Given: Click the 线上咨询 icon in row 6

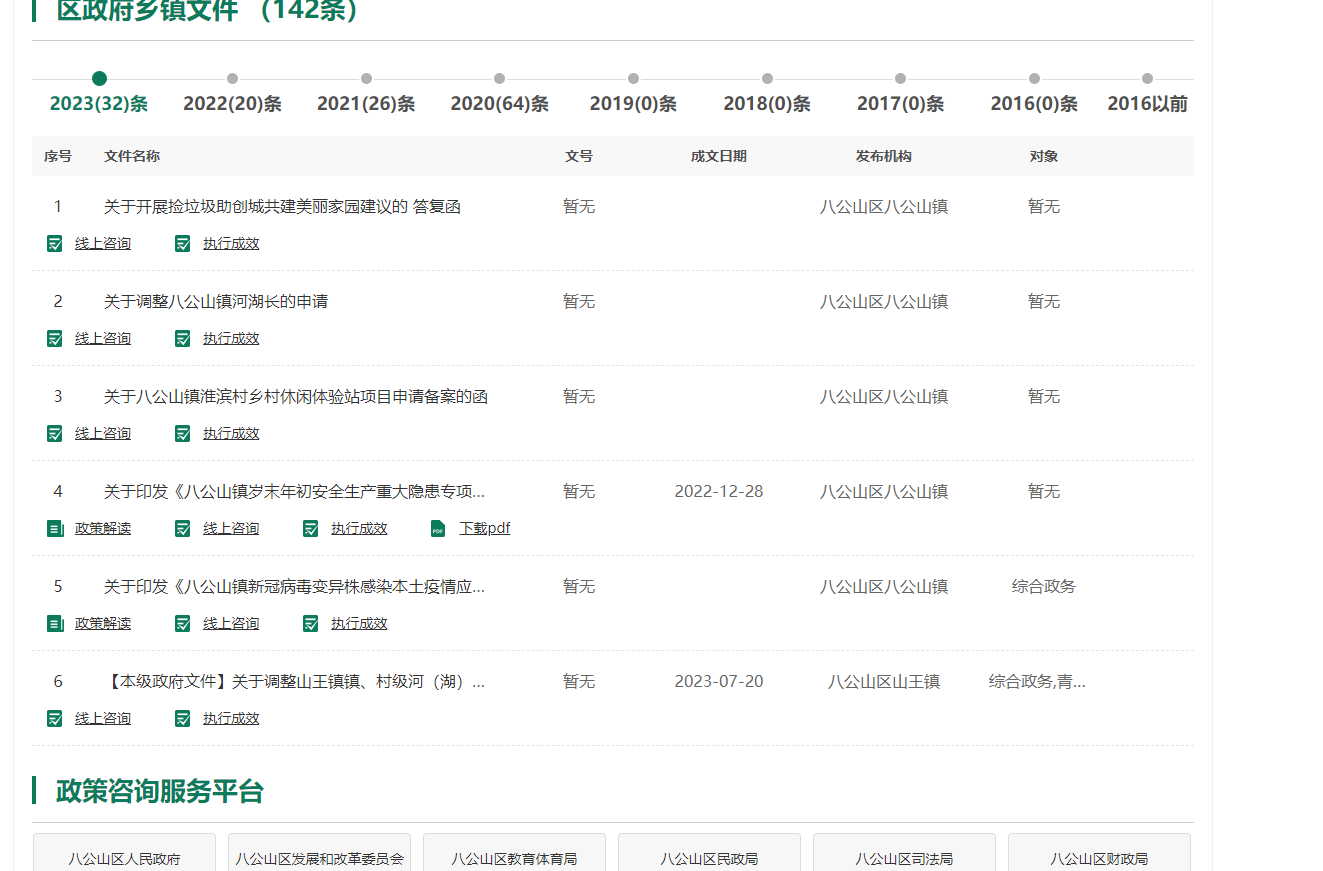Looking at the screenshot, I should (x=55, y=718).
